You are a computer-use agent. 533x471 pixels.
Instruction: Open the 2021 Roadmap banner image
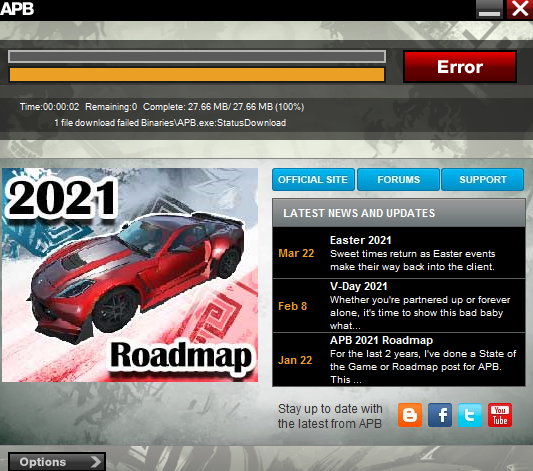tap(130, 275)
